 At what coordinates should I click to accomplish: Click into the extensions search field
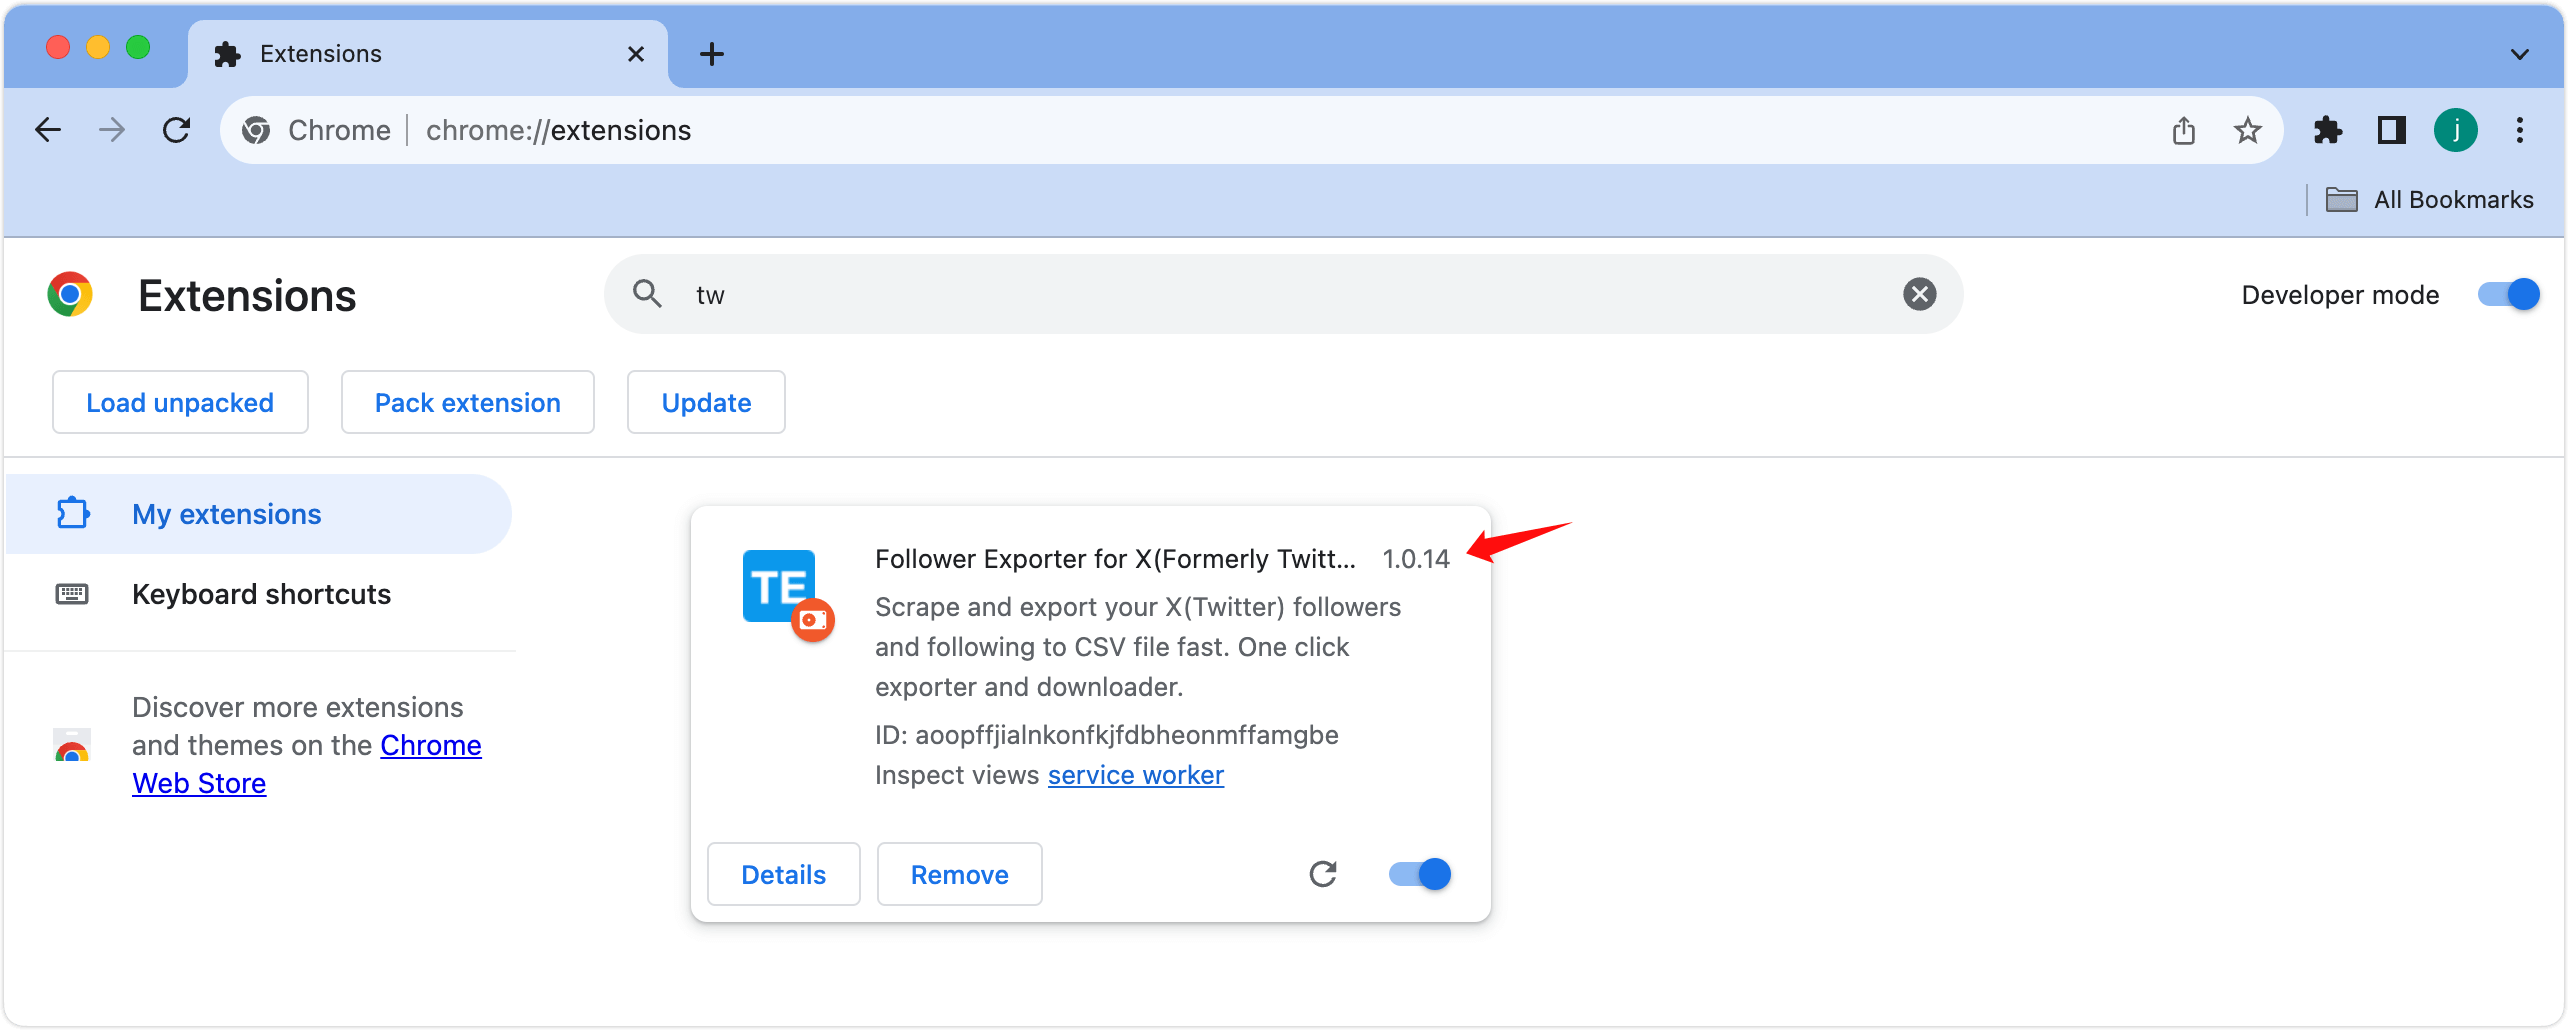[1283, 294]
